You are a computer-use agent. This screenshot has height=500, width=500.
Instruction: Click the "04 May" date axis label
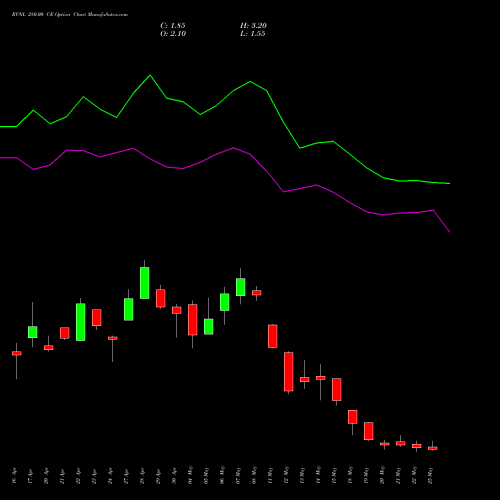190,475
